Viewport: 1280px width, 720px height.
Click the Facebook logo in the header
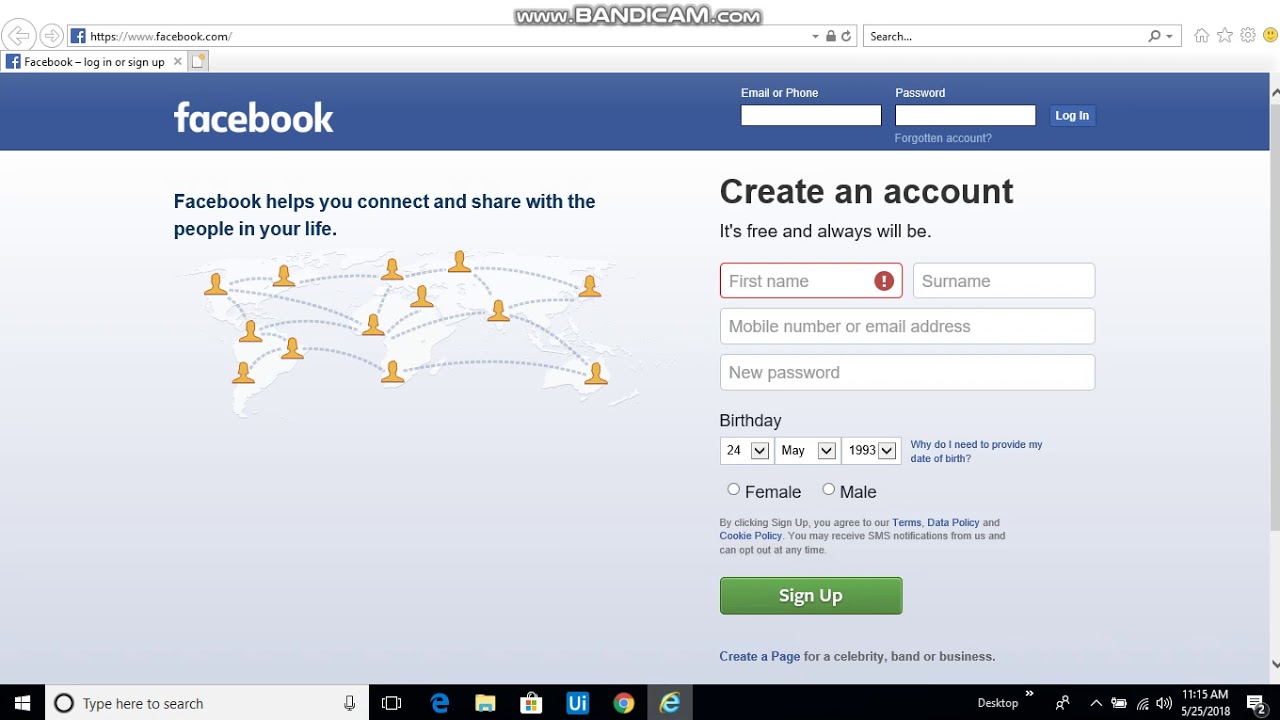[253, 117]
